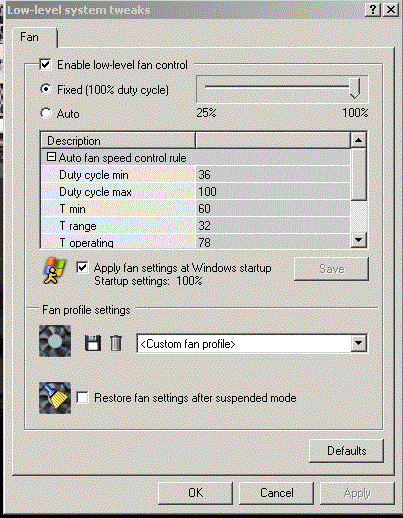
Task: Click the duty cycle slider thumb
Action: tap(355, 88)
